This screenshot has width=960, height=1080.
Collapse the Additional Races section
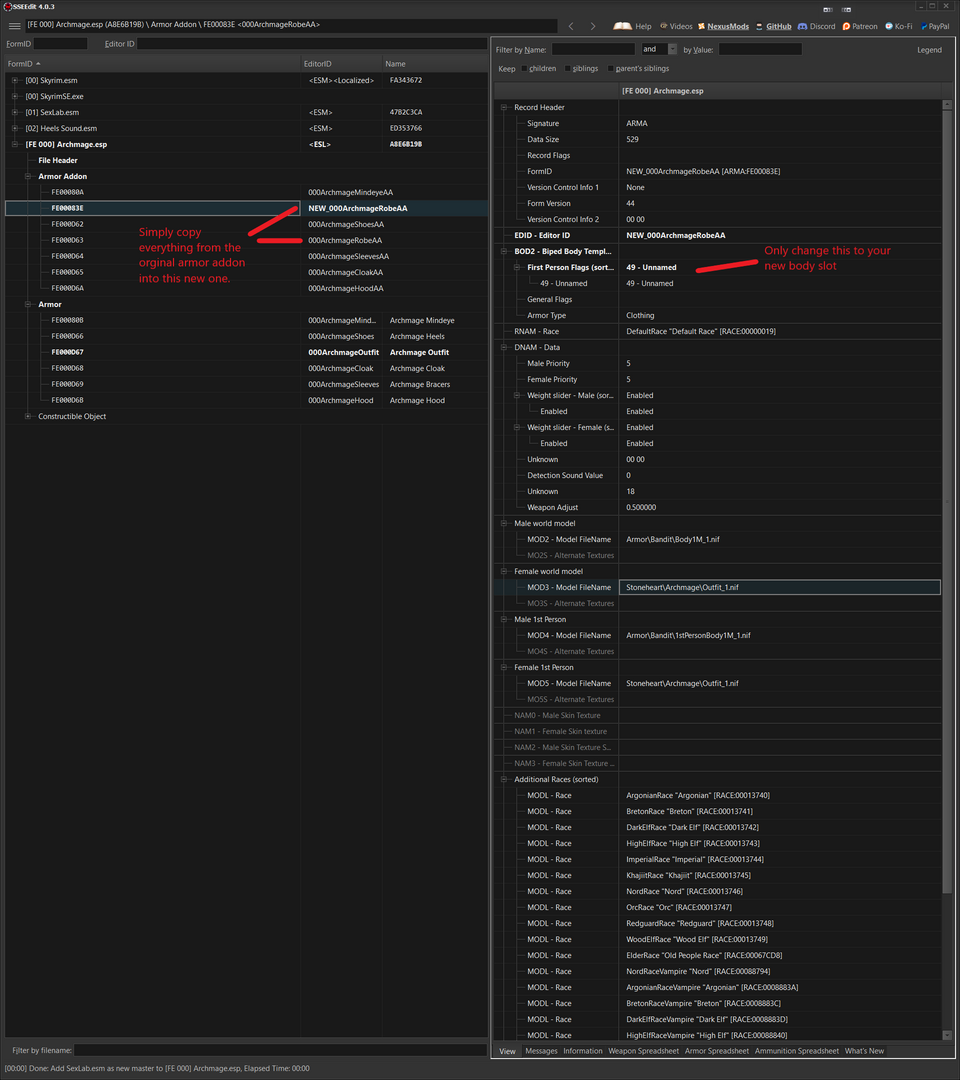[x=504, y=779]
